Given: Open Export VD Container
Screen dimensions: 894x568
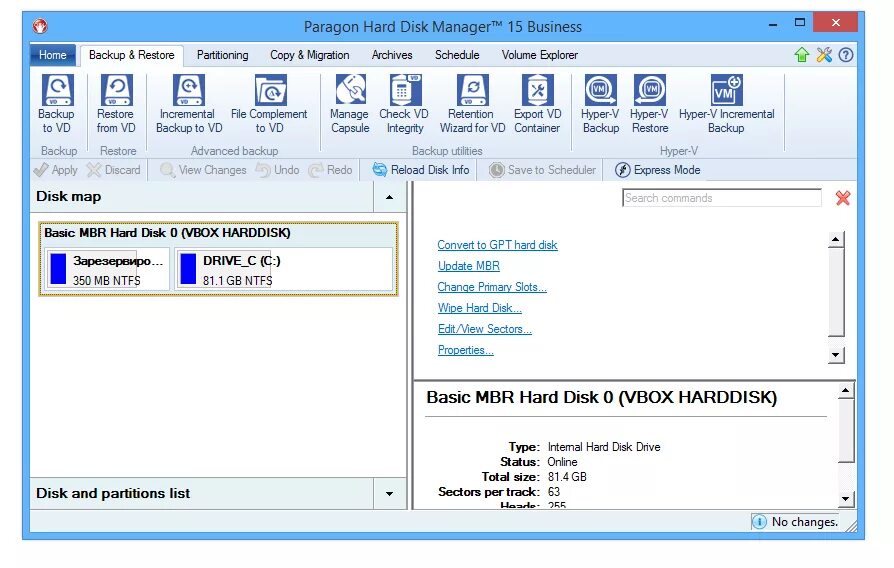Looking at the screenshot, I should click(537, 104).
